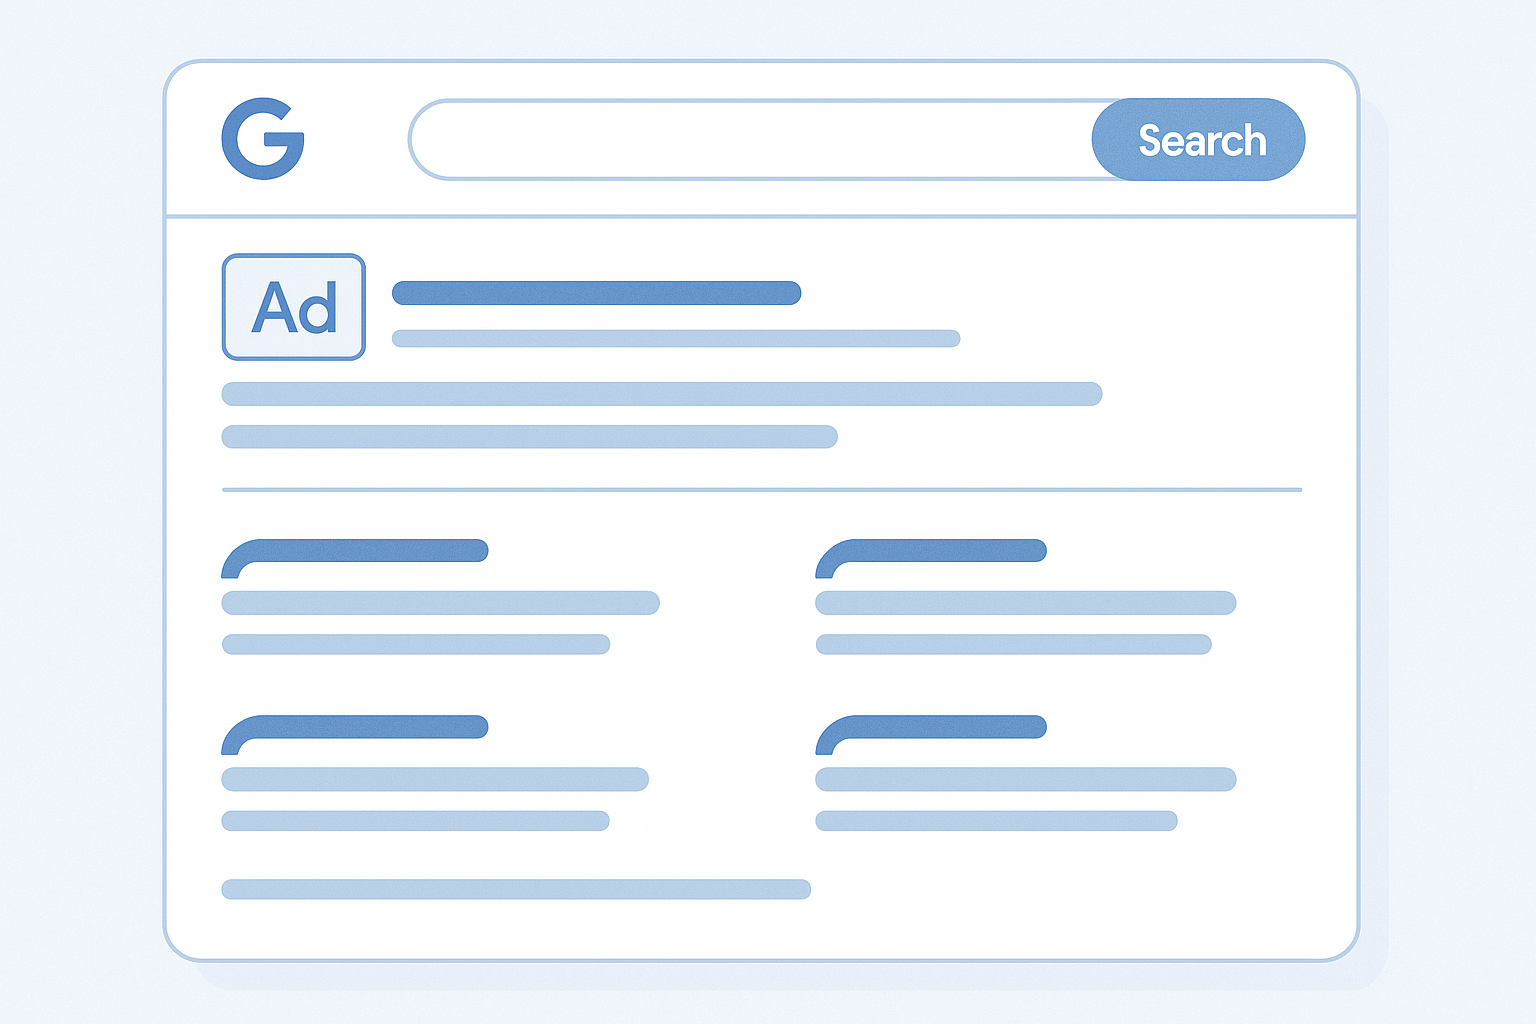The width and height of the screenshot is (1536, 1024).
Task: Click the lone placeholder bar at page bottom
Action: coord(516,889)
